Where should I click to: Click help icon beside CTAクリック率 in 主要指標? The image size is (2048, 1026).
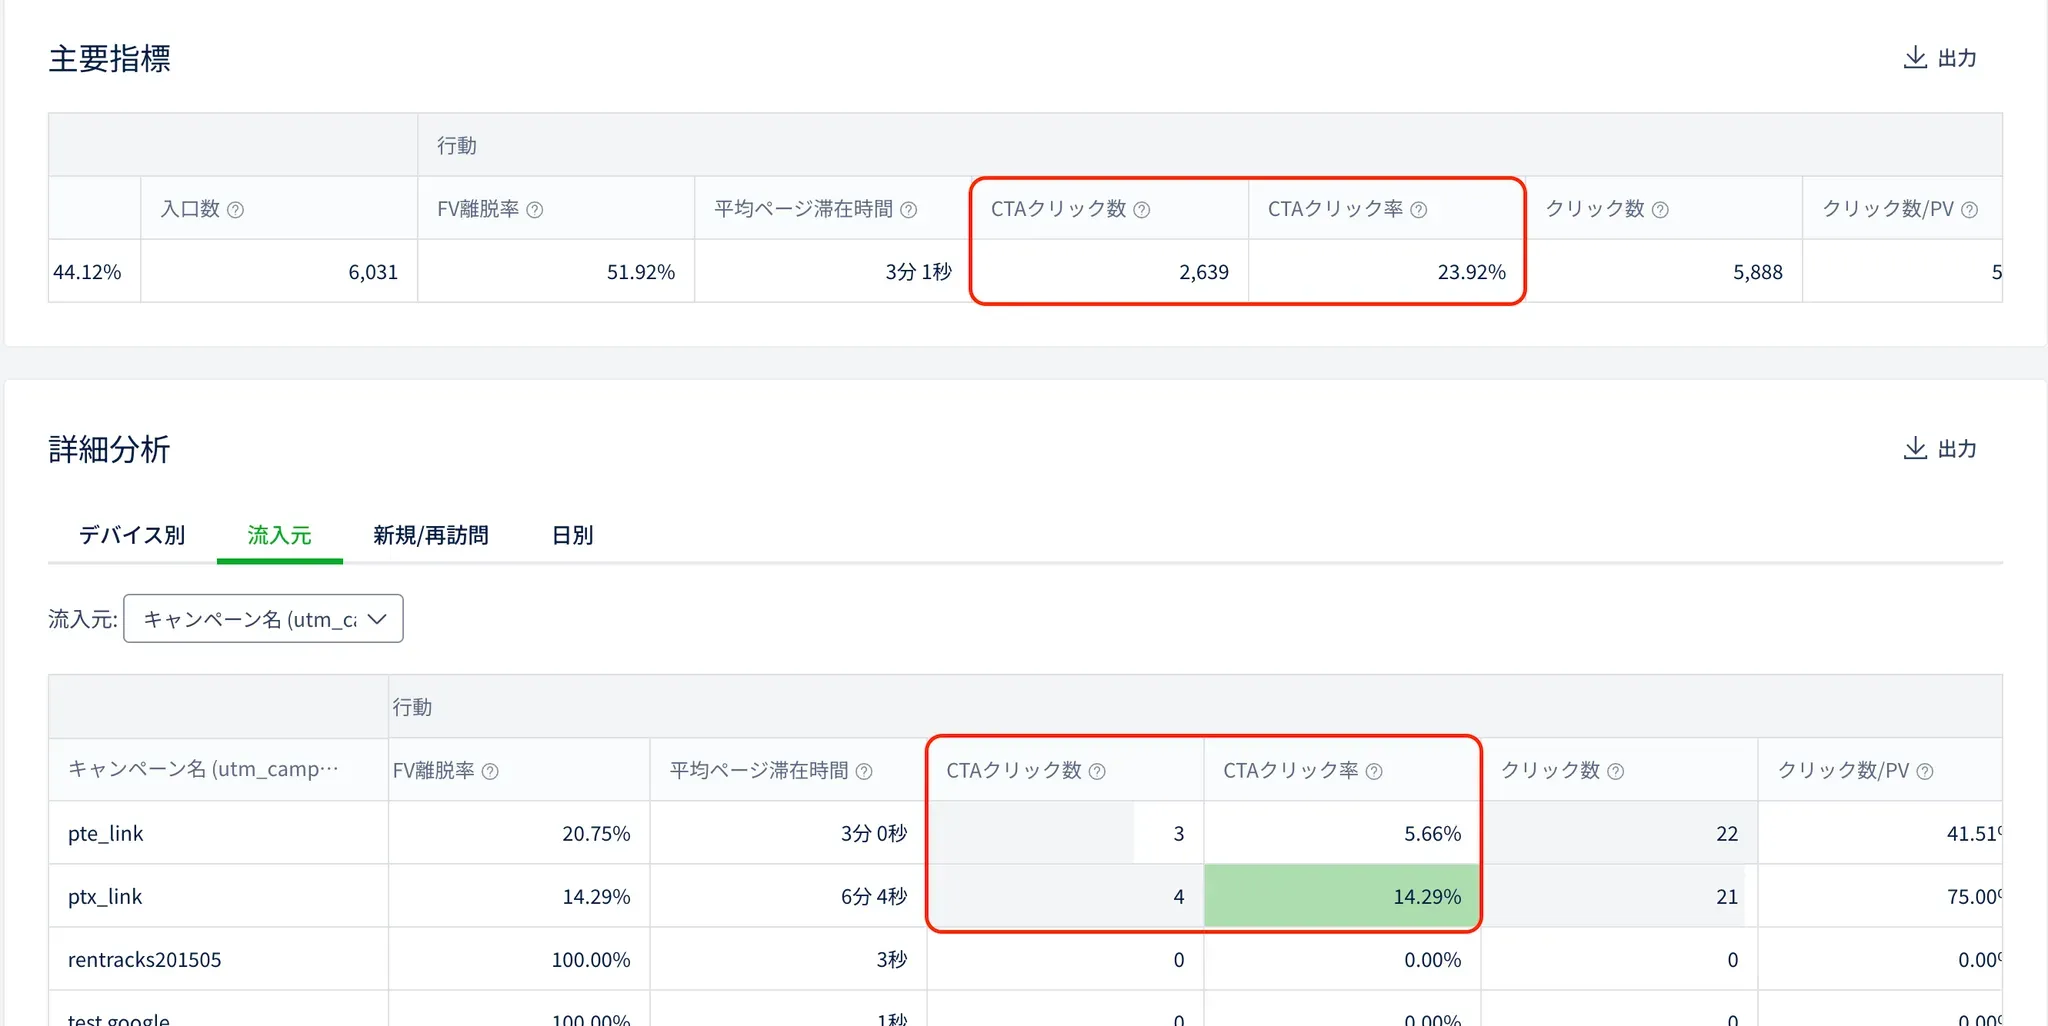(x=1418, y=210)
